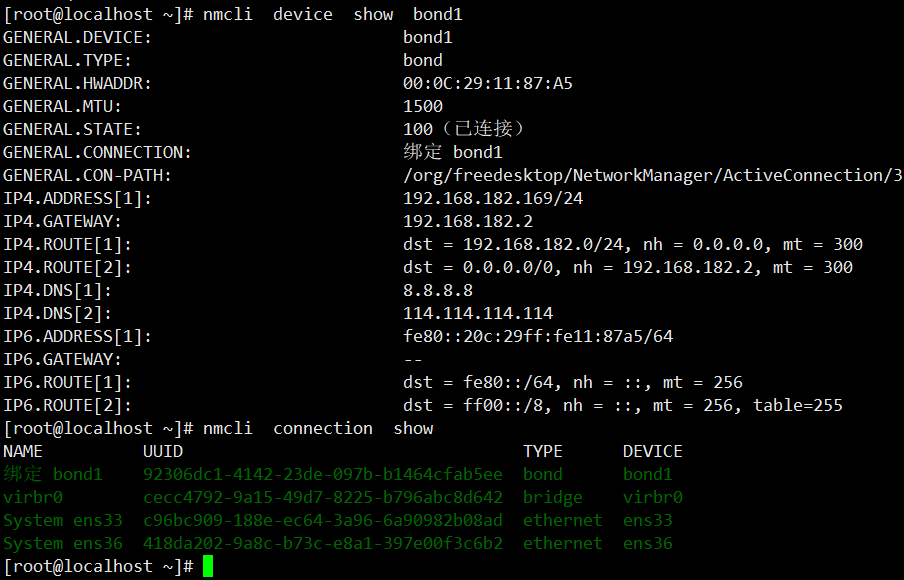Click the gateway value 192.168.182.2
904x580 pixels.
(x=468, y=221)
